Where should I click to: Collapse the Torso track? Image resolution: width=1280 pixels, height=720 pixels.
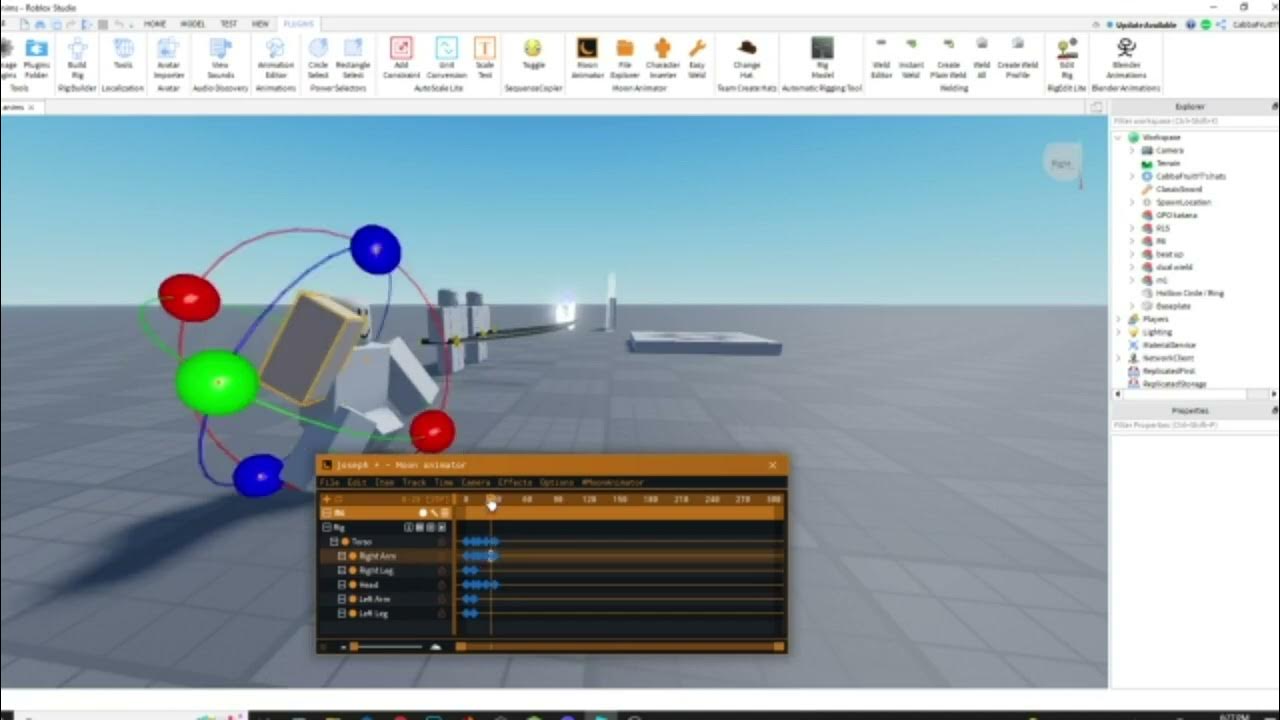click(334, 542)
